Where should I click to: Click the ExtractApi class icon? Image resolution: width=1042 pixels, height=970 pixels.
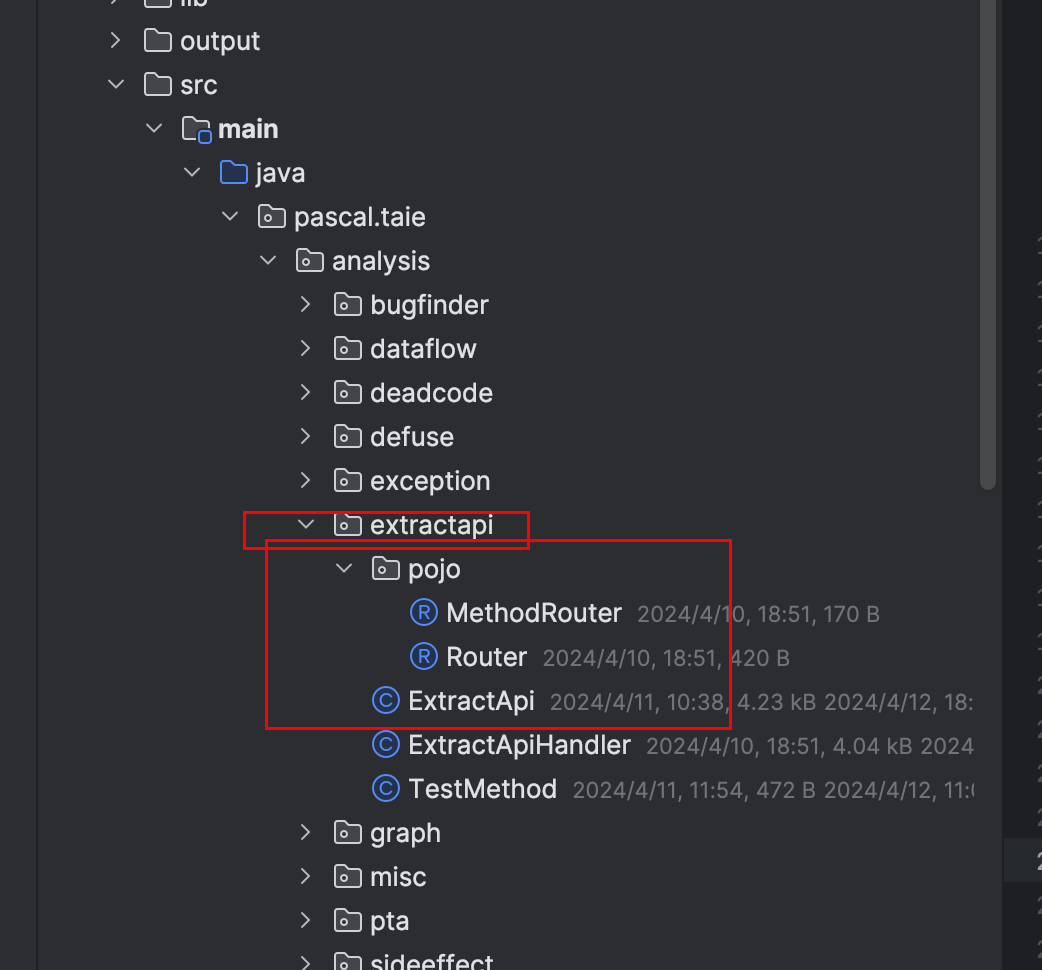385,700
